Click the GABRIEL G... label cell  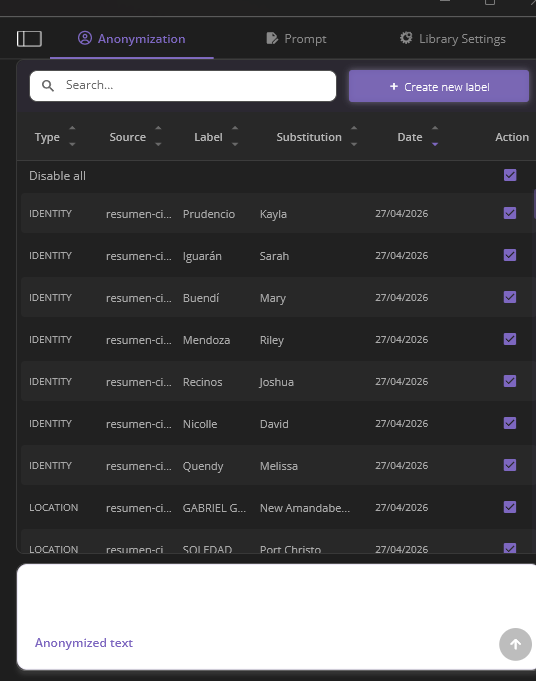(x=214, y=508)
